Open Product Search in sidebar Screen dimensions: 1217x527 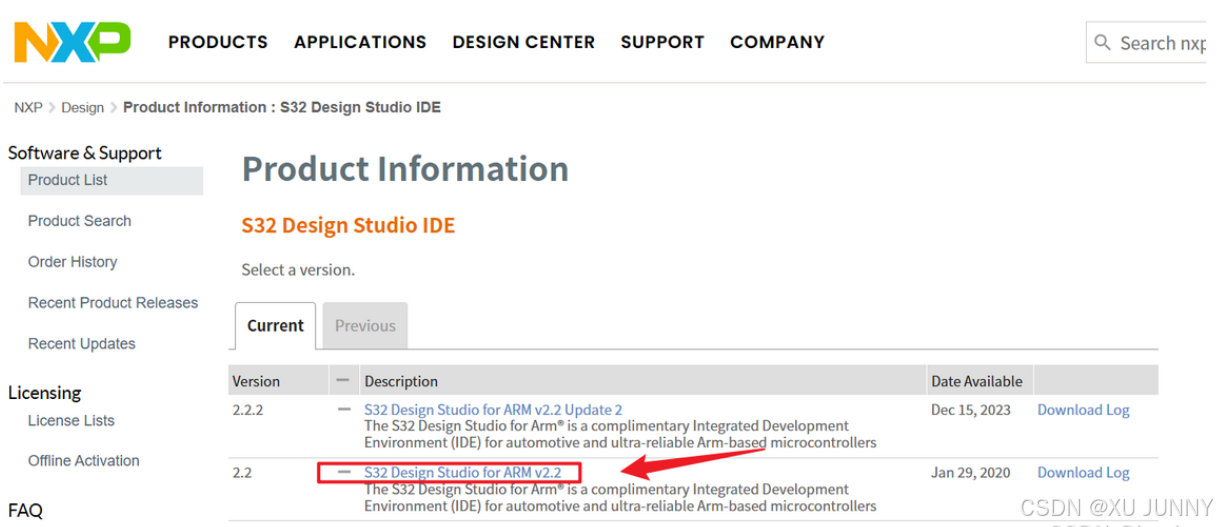pos(79,221)
